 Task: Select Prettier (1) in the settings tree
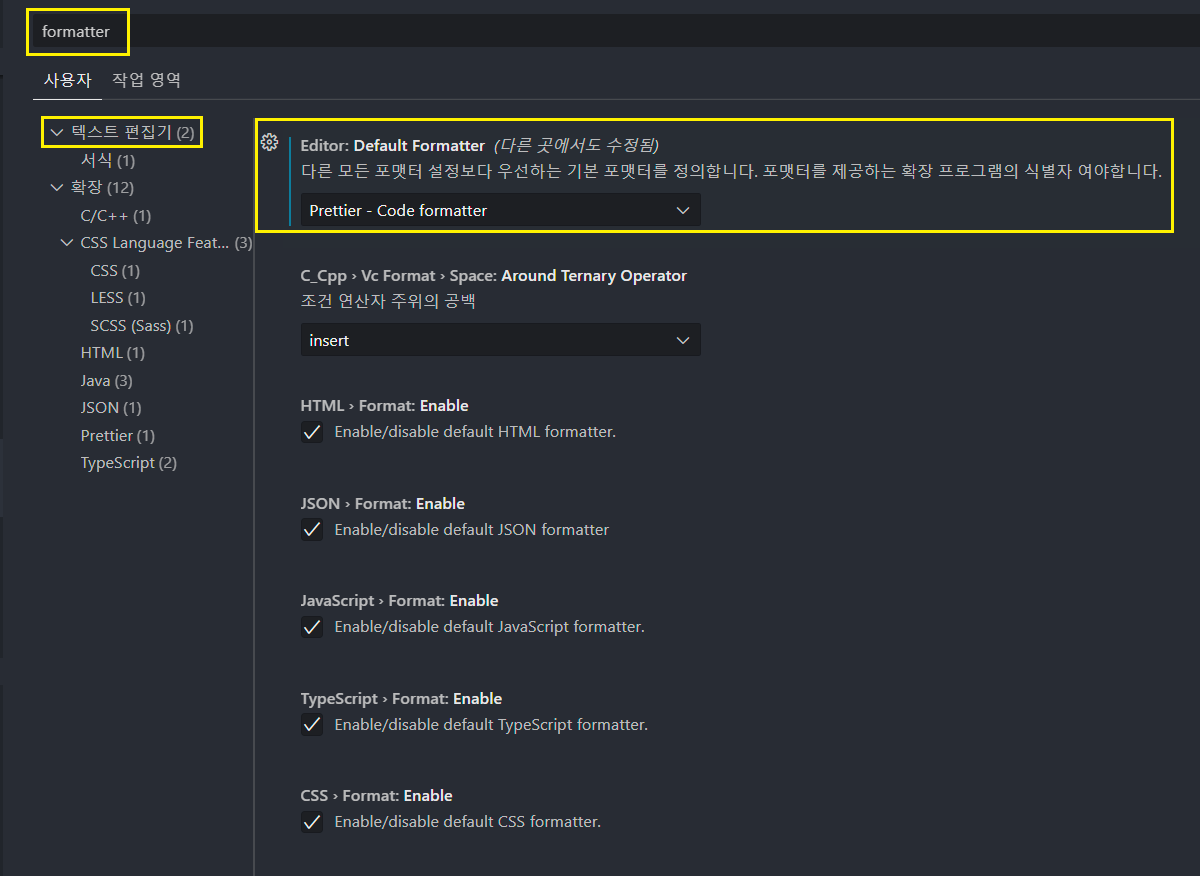click(118, 436)
